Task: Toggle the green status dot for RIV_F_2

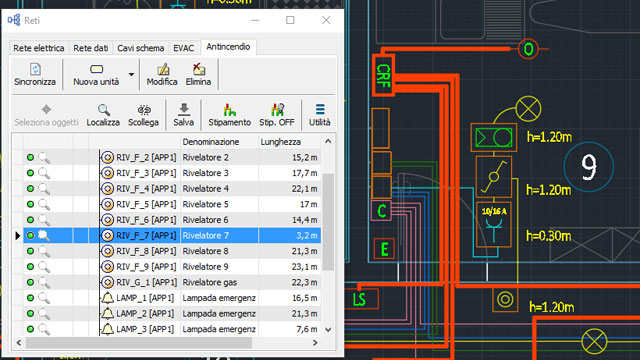Action: pos(30,158)
